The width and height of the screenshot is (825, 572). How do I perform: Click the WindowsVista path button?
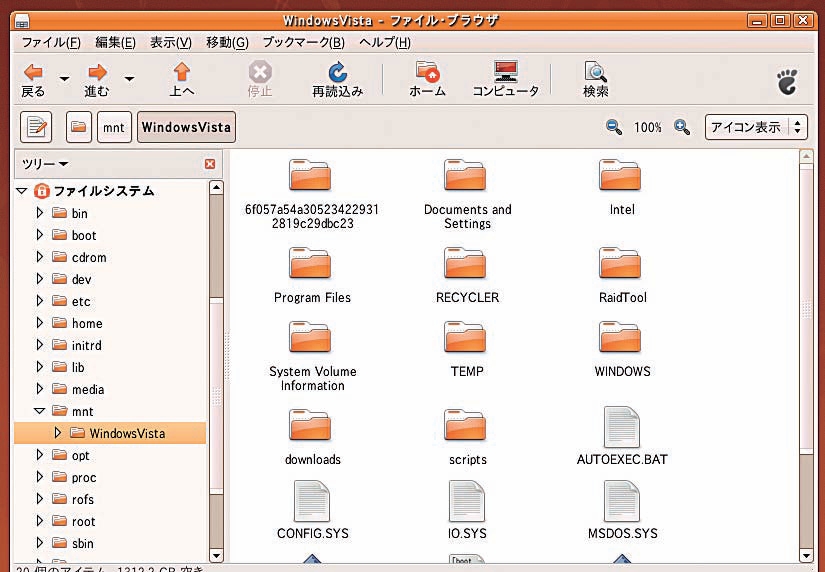point(186,127)
